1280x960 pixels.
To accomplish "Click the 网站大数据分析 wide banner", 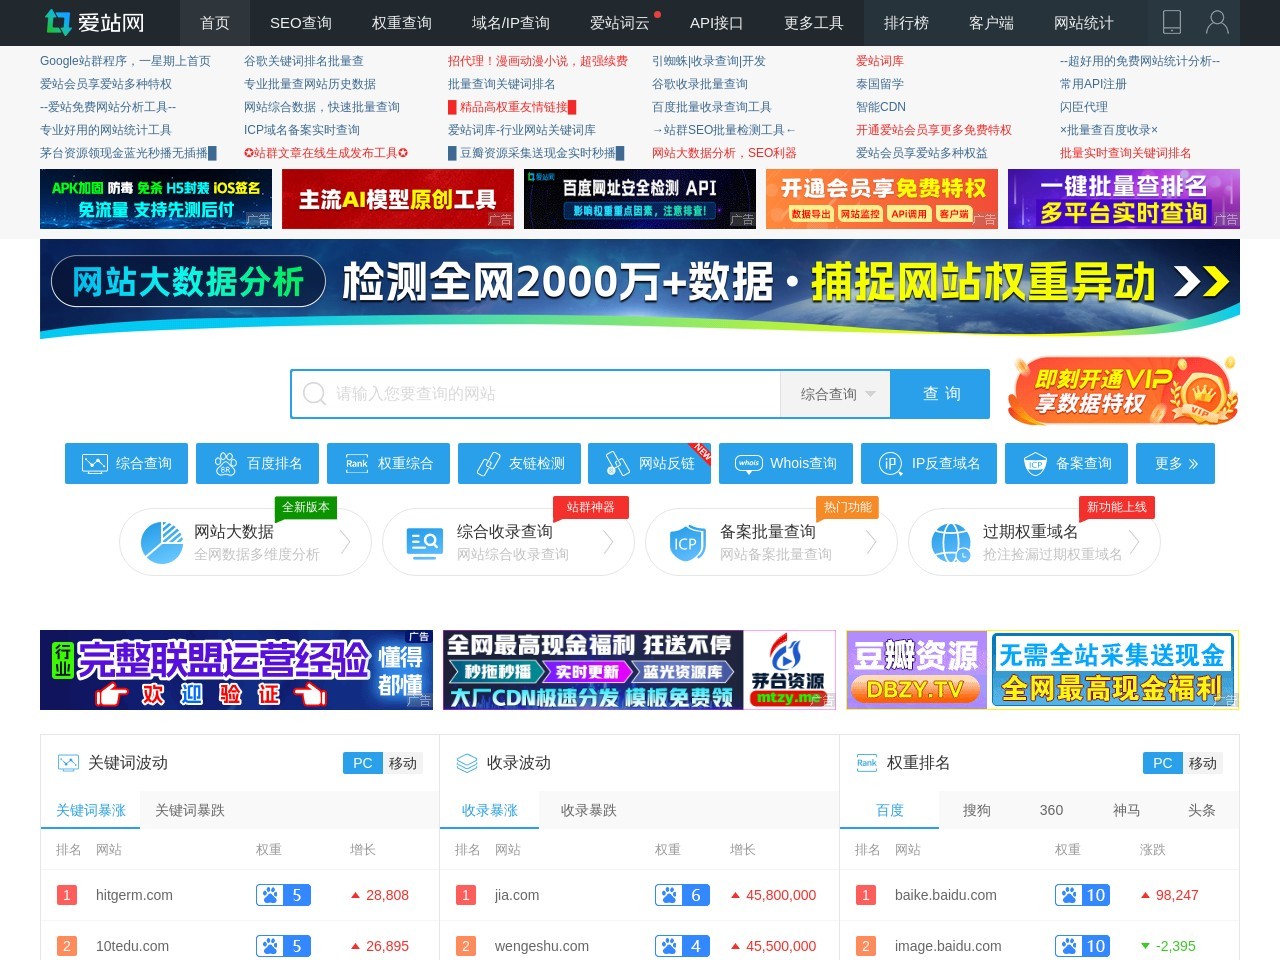I will [x=640, y=288].
